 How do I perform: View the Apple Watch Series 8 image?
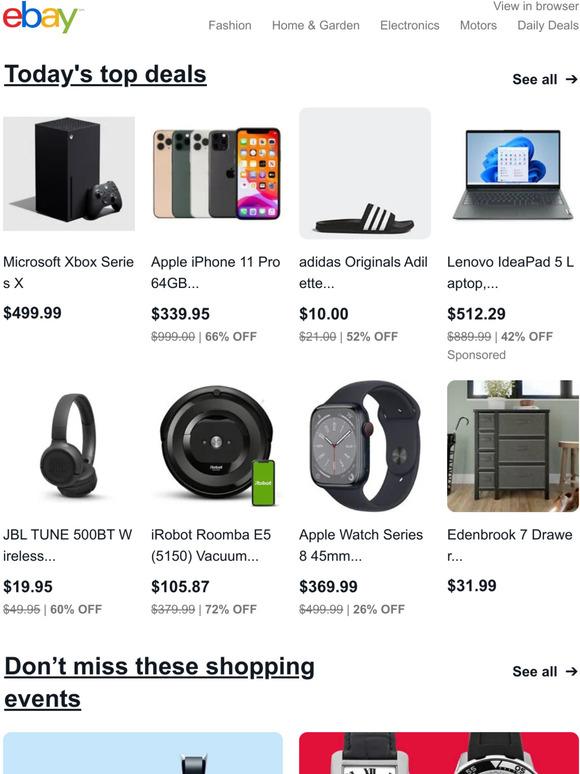[x=365, y=446]
